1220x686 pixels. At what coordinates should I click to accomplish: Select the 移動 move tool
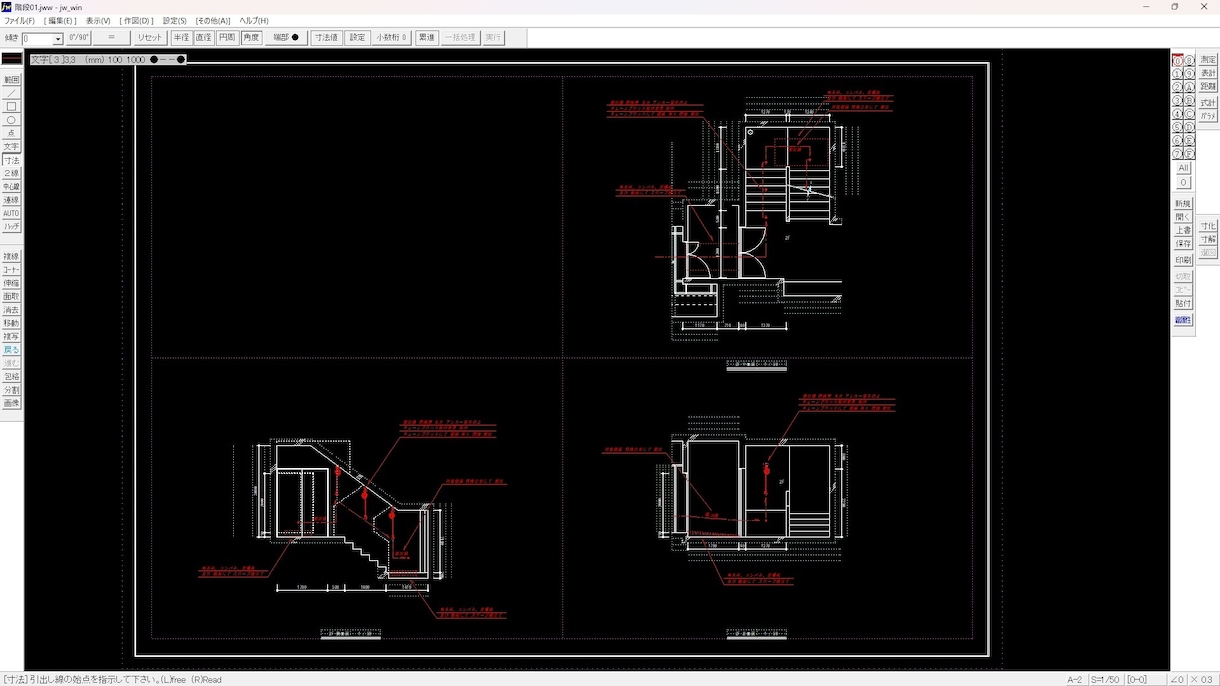click(x=11, y=323)
